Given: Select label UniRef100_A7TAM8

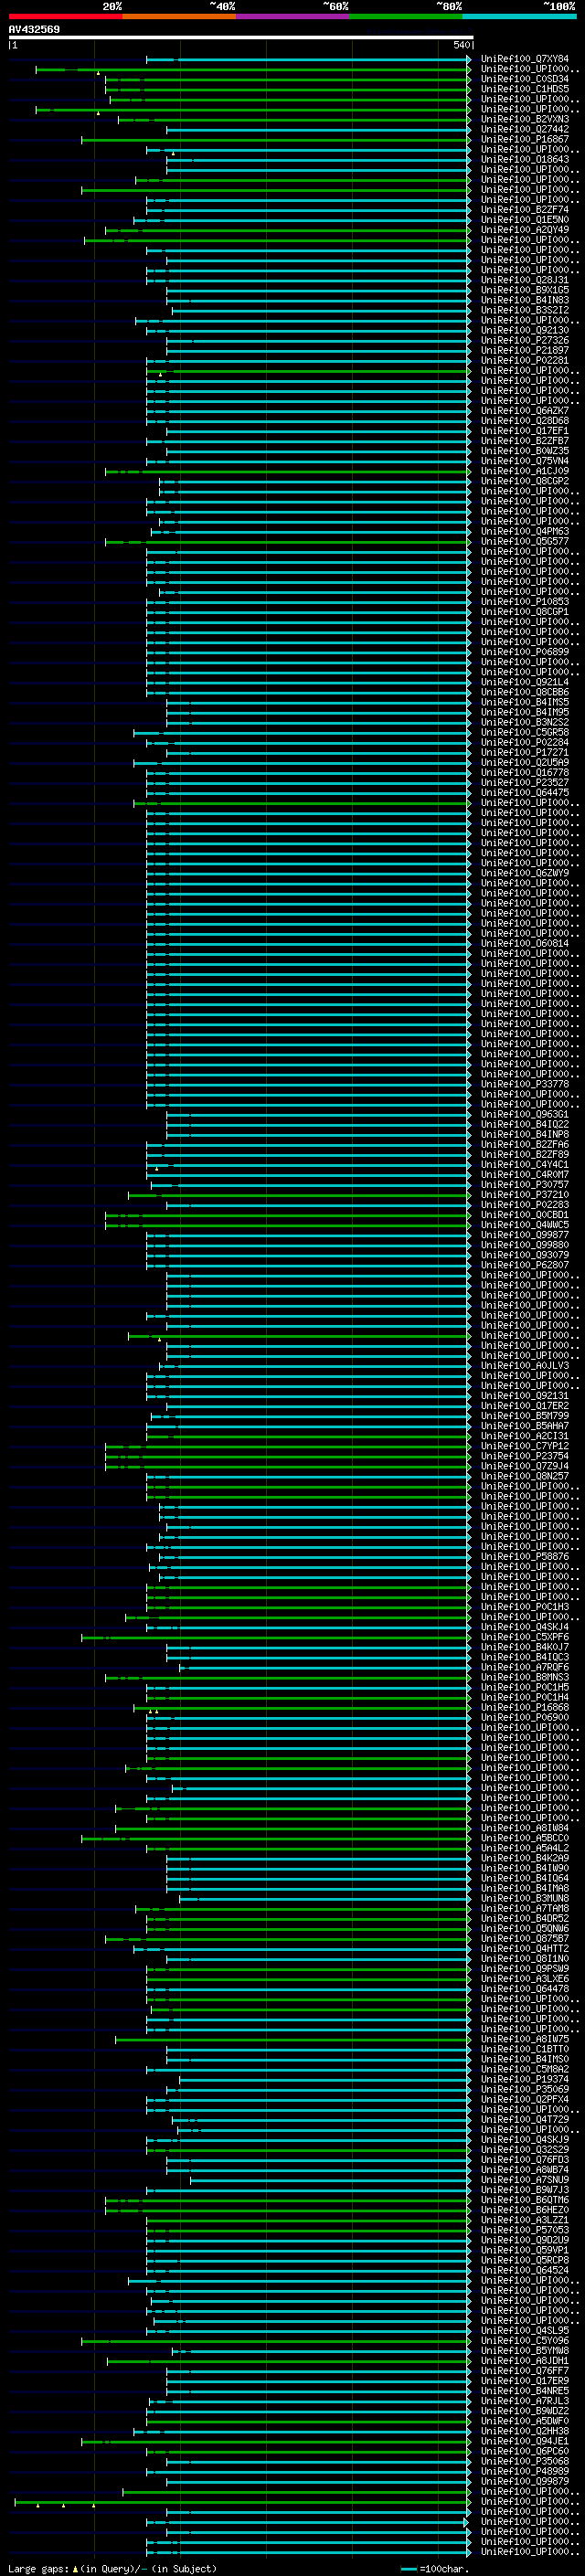Looking at the screenshot, I should [x=525, y=1908].
